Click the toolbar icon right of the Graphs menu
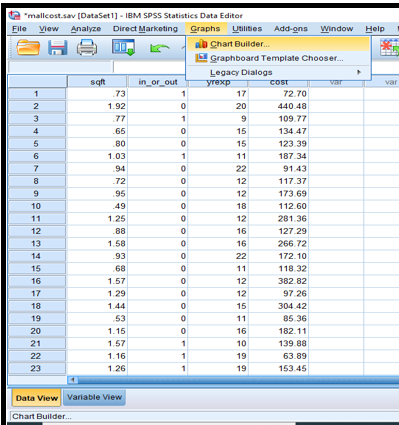 tap(389, 47)
